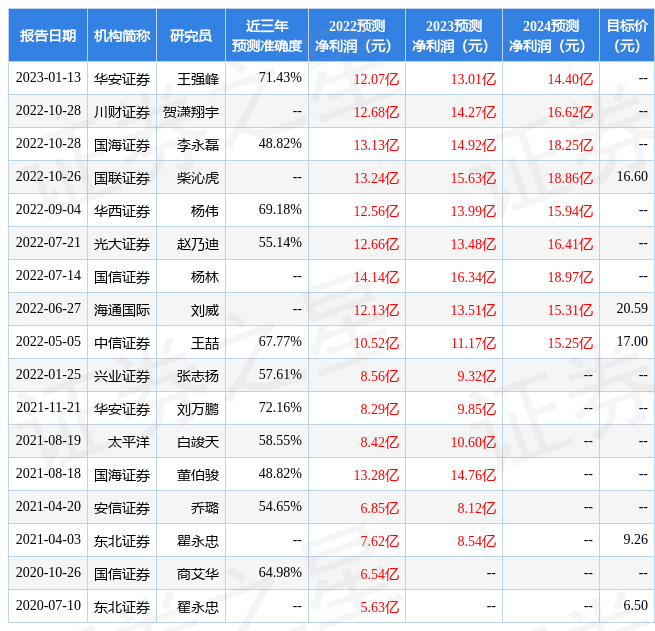
Task: Click the 10.60亿 value
Action: (x=473, y=442)
